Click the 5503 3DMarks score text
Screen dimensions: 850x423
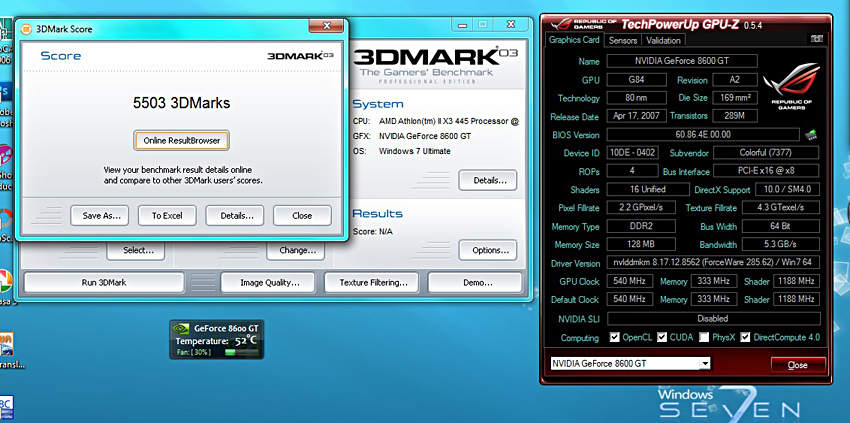[x=182, y=103]
